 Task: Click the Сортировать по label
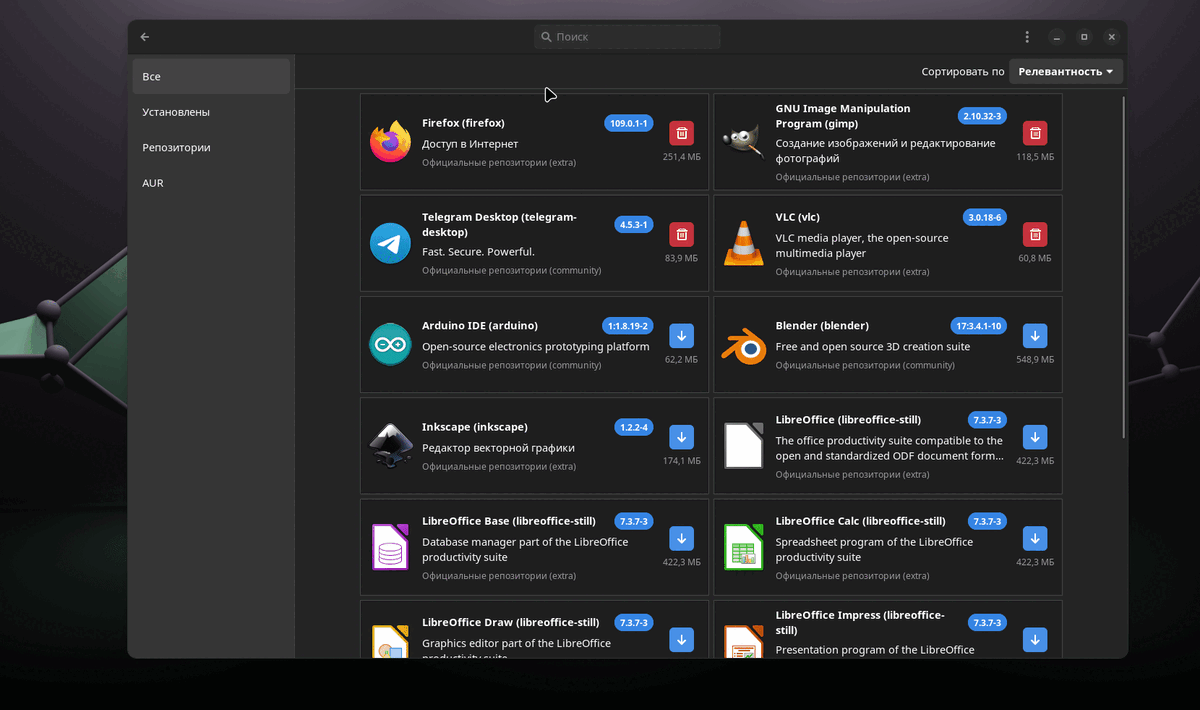(963, 72)
